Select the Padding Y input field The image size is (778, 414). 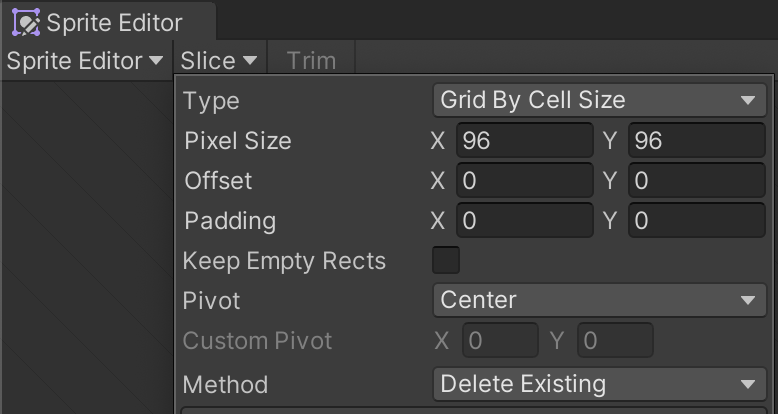pos(697,220)
